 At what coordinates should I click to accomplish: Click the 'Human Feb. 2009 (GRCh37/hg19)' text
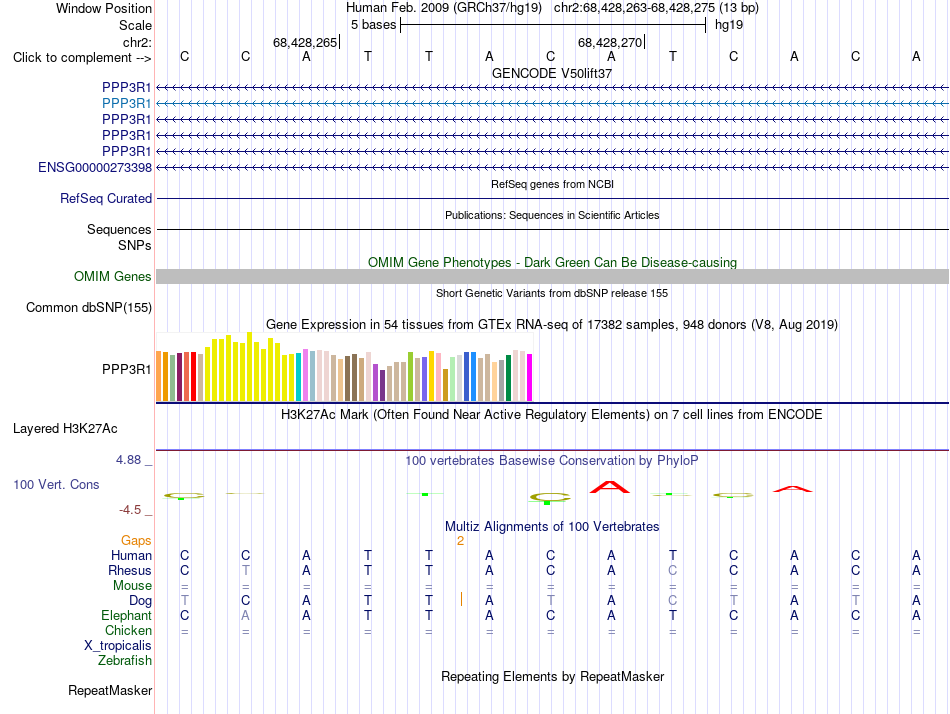click(x=443, y=8)
